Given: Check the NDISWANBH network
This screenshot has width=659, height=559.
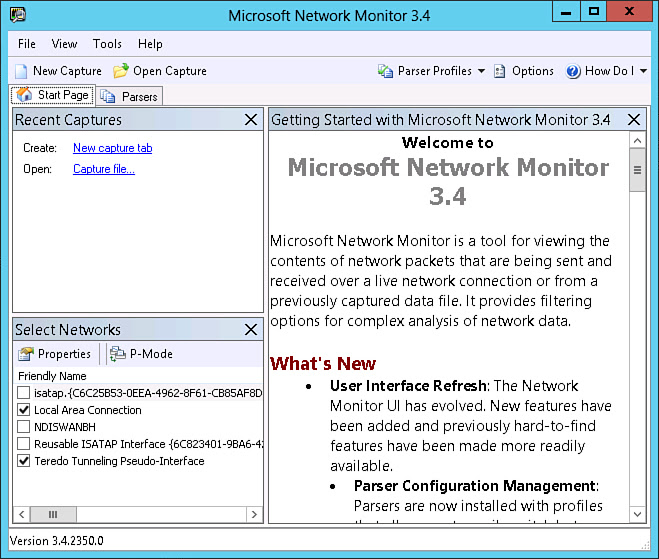Looking at the screenshot, I should [x=24, y=427].
